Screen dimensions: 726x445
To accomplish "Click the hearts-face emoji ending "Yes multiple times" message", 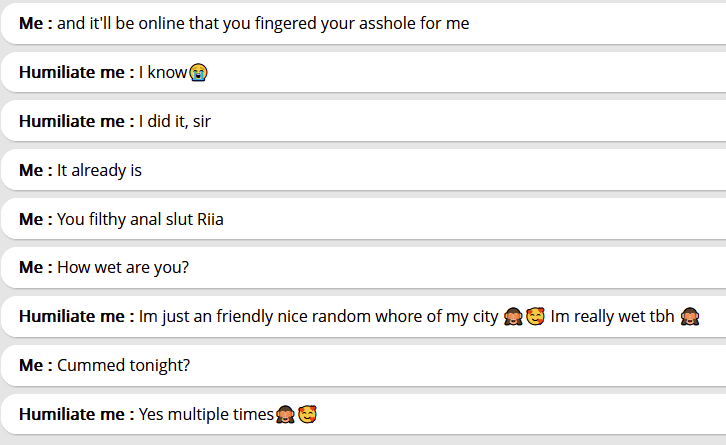I will point(306,414).
